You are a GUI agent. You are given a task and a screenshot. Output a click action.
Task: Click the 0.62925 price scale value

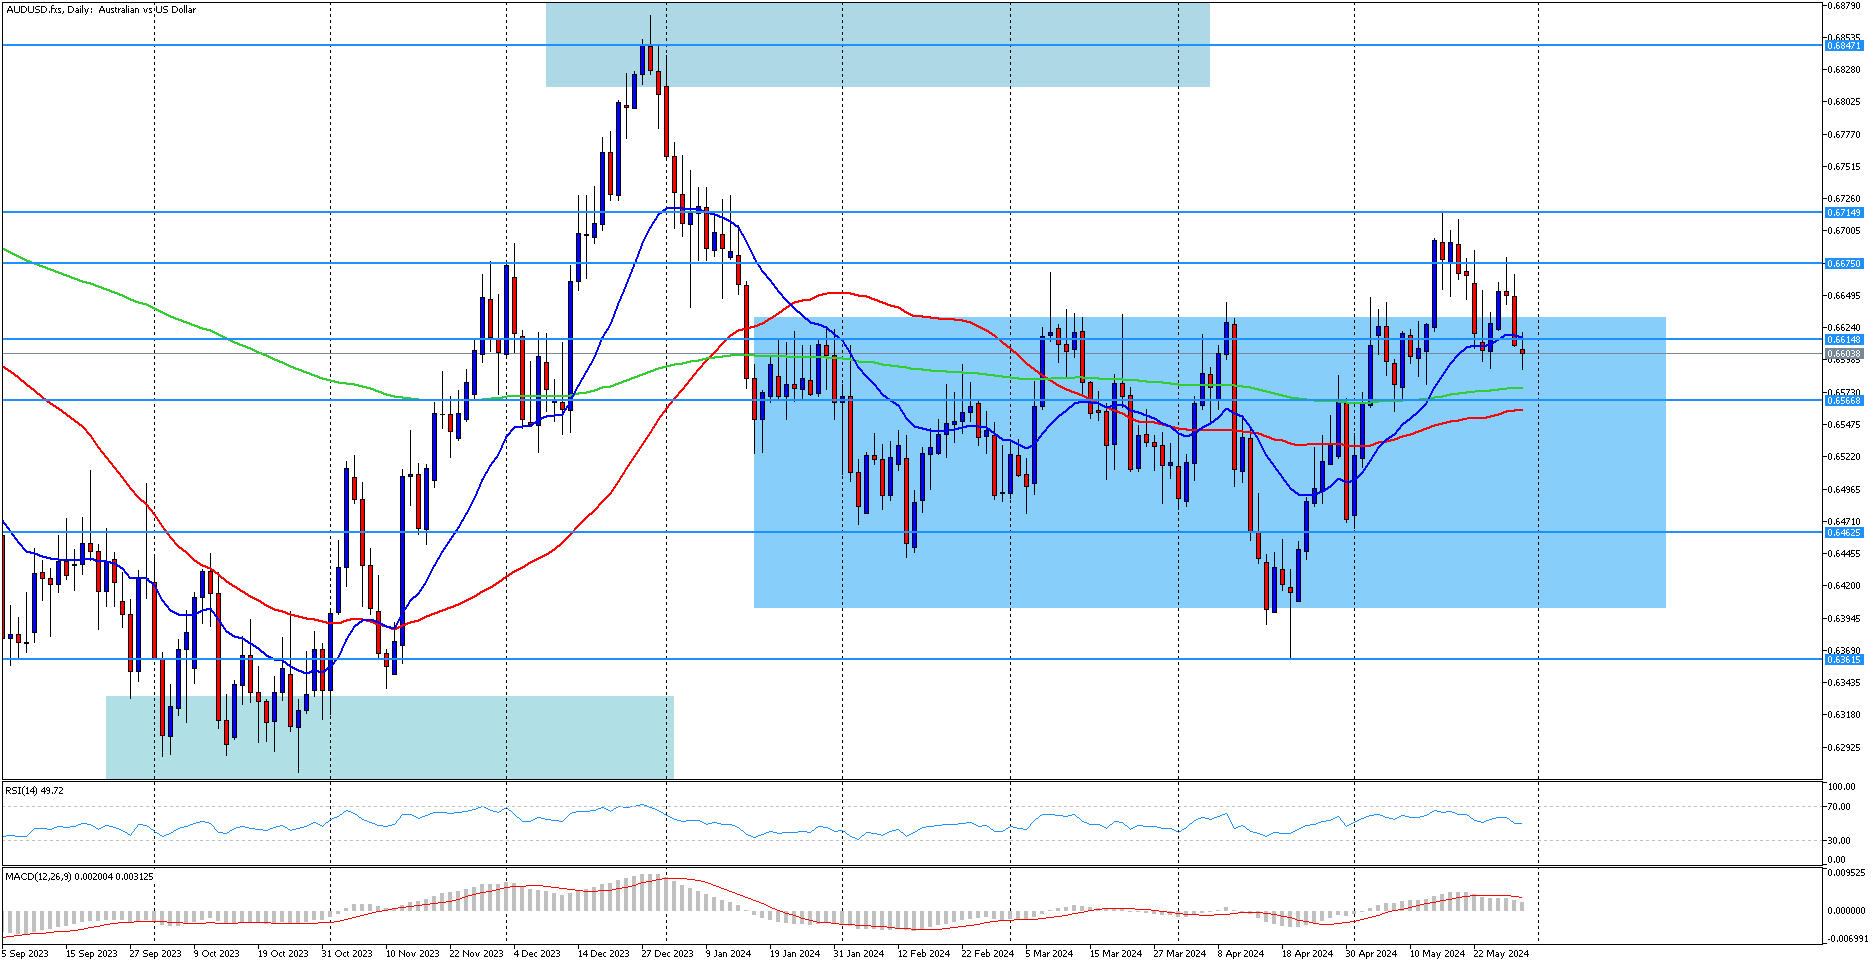pos(1844,748)
